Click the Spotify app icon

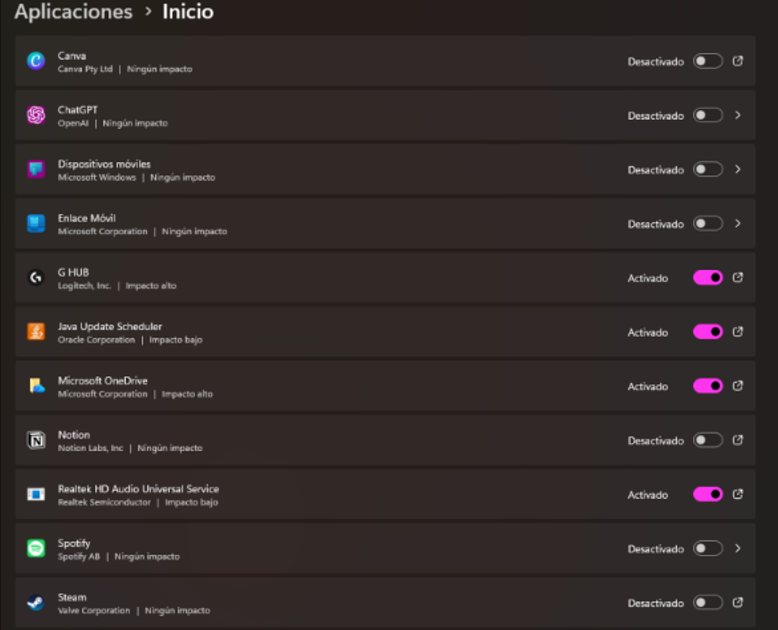(36, 549)
